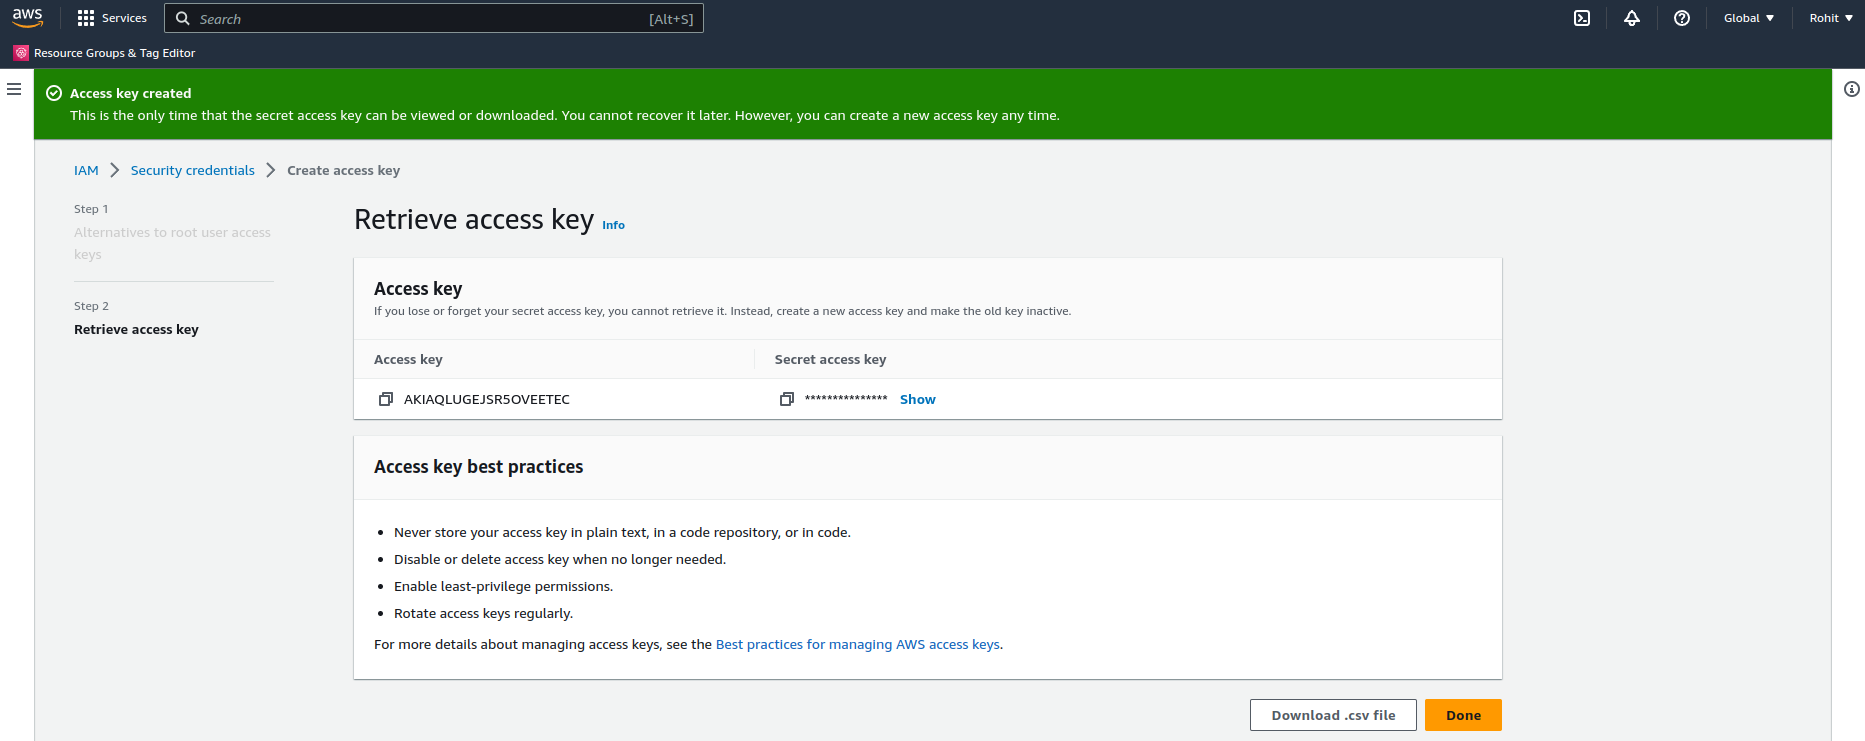The height and width of the screenshot is (741, 1865).
Task: Open the CloudShell terminal icon
Action: [x=1582, y=18]
